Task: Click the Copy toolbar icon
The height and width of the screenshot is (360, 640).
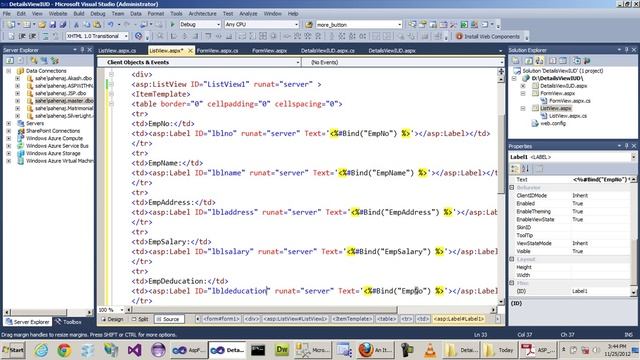Action: (x=87, y=25)
